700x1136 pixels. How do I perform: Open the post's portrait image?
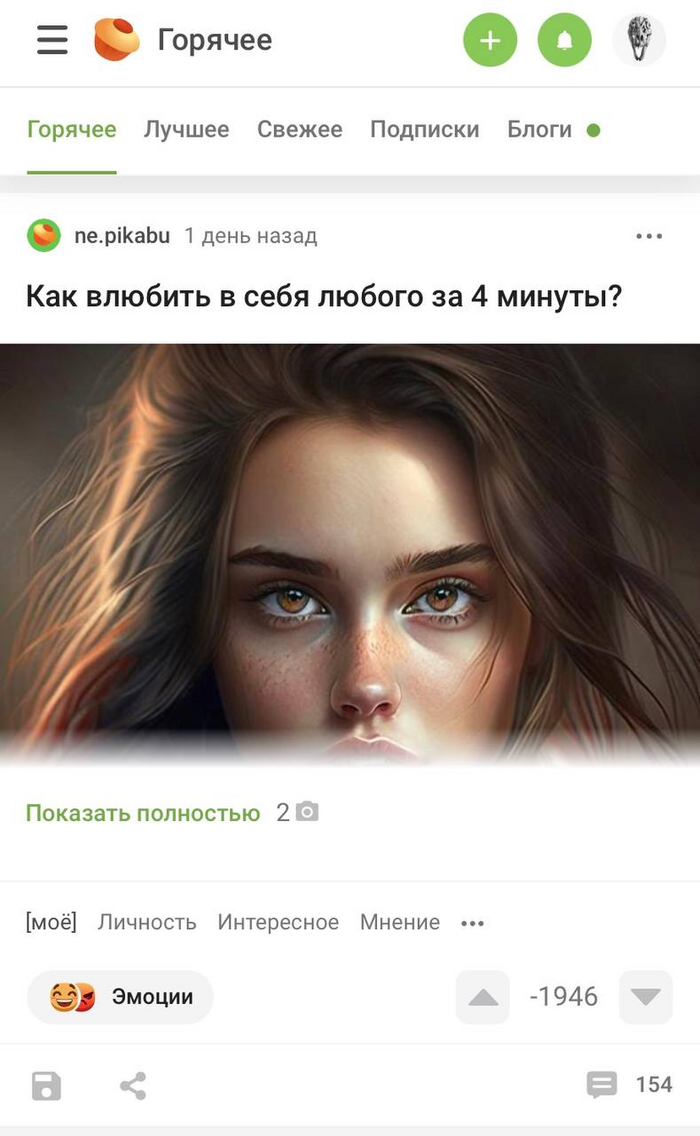tap(350, 554)
